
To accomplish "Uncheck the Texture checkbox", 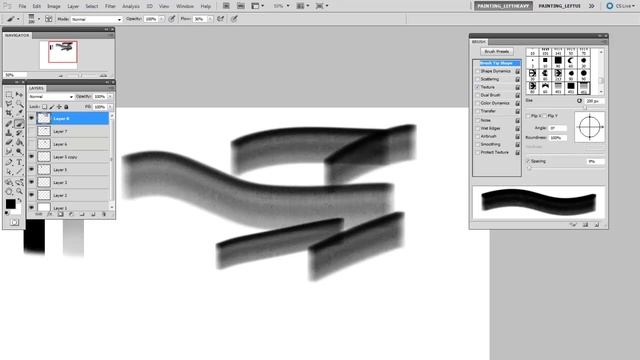I will point(477,87).
